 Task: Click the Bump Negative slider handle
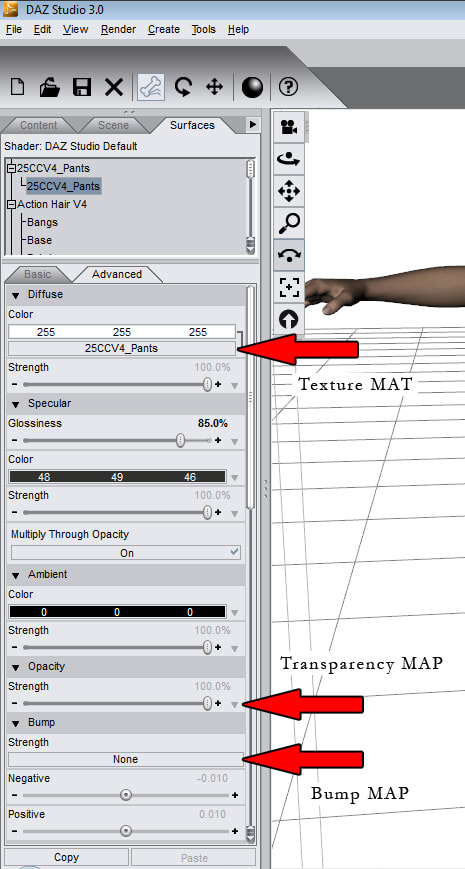[x=126, y=795]
